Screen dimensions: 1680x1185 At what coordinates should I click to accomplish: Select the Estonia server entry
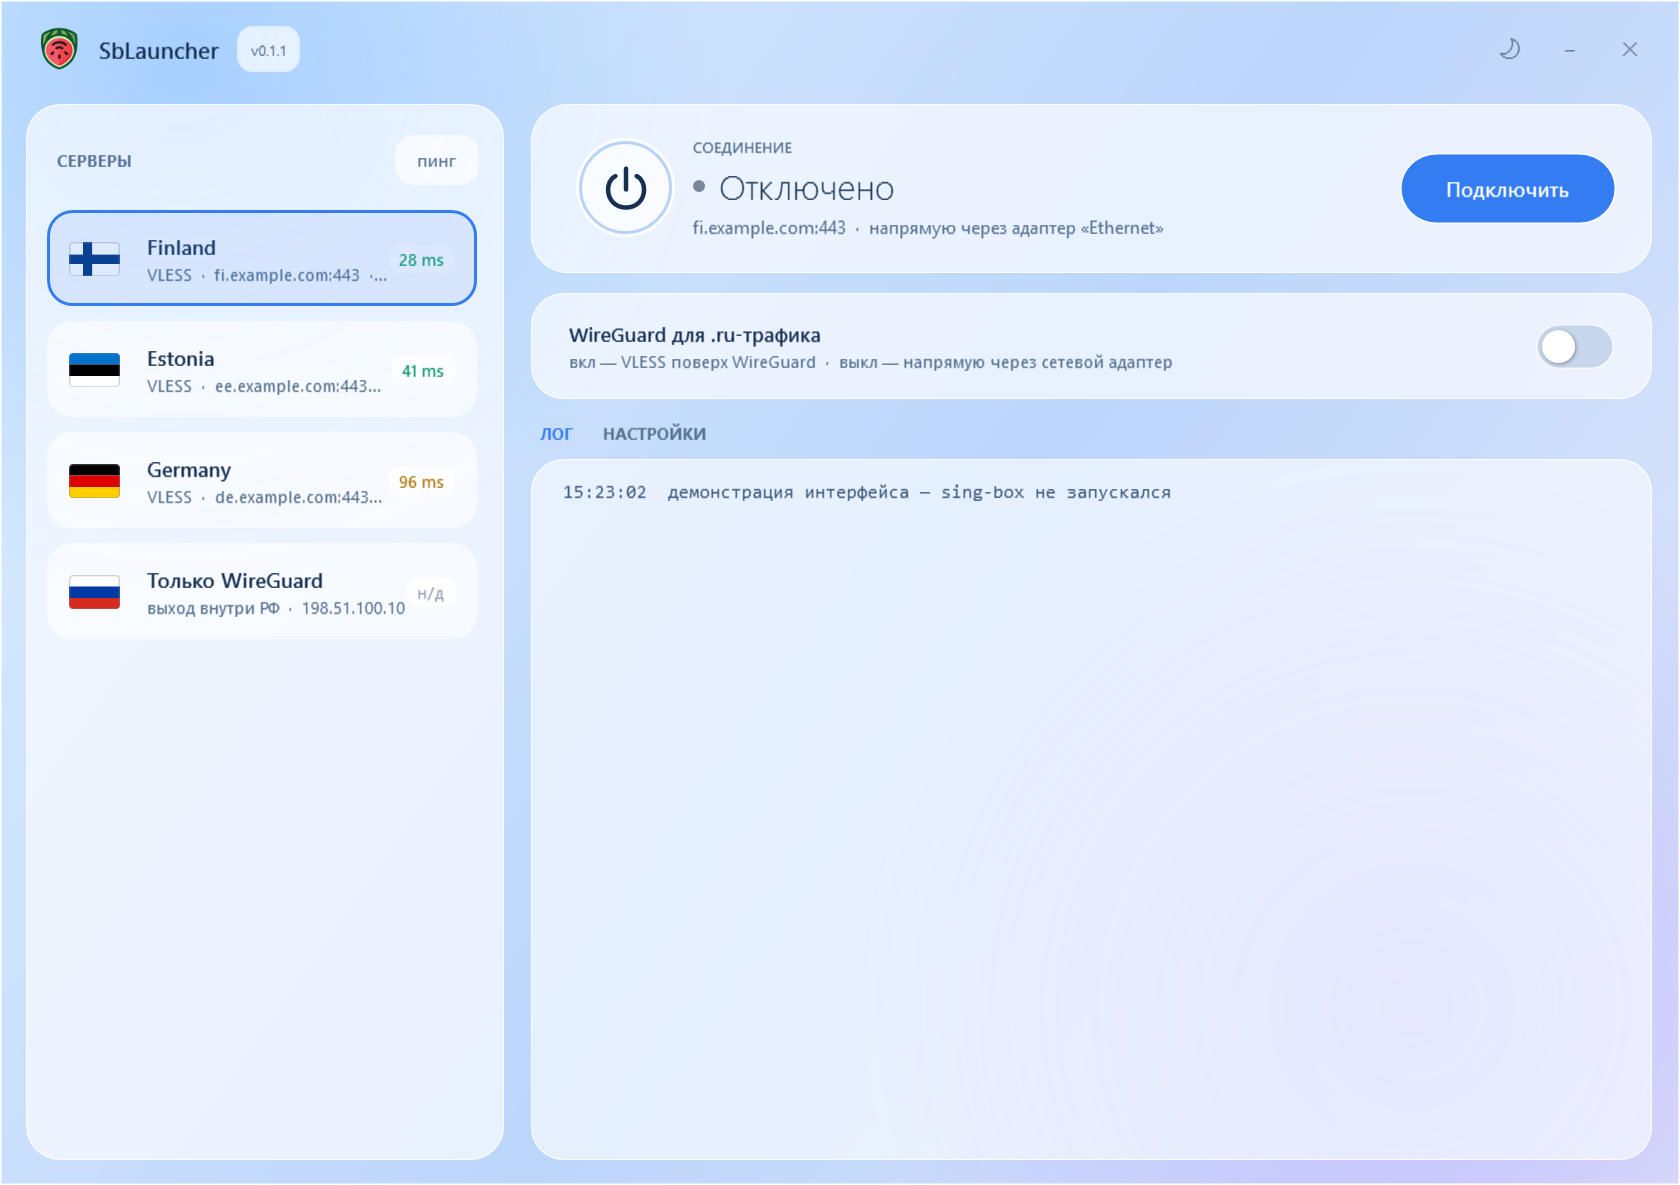click(262, 370)
